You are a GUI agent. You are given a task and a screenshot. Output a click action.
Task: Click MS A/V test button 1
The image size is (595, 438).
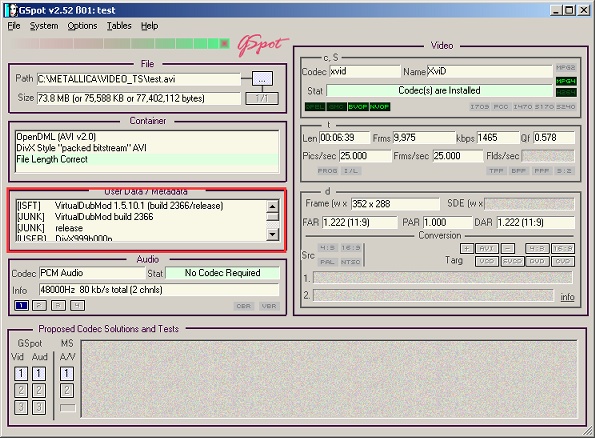point(67,374)
